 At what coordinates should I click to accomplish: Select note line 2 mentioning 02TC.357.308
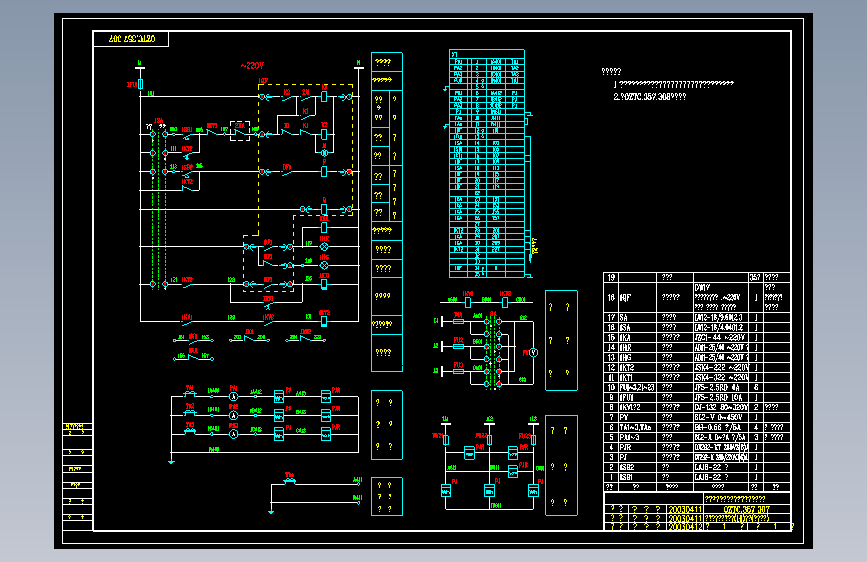[650, 96]
